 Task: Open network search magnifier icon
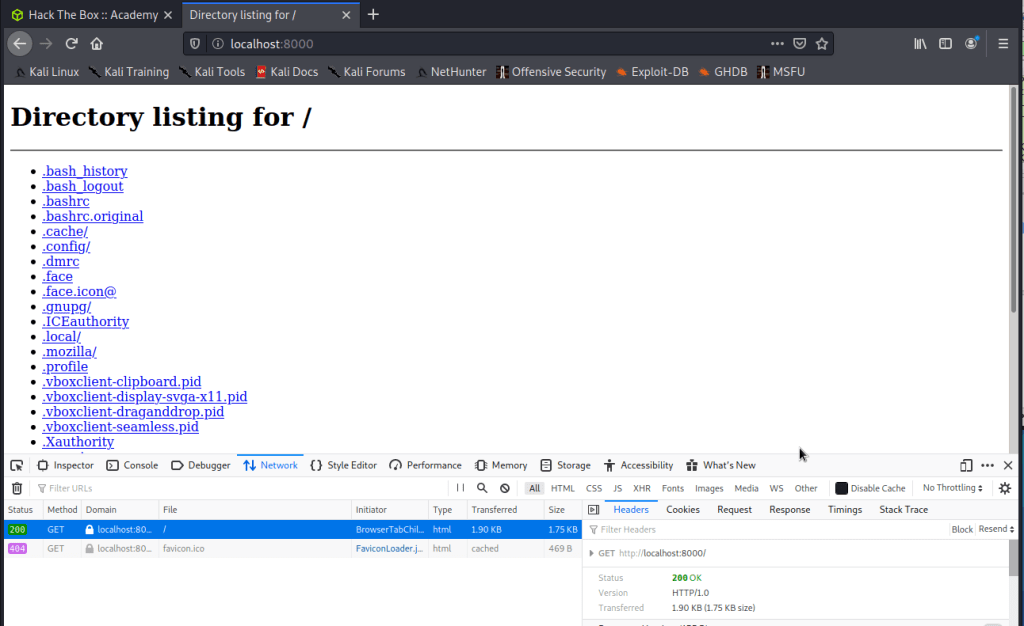482,488
